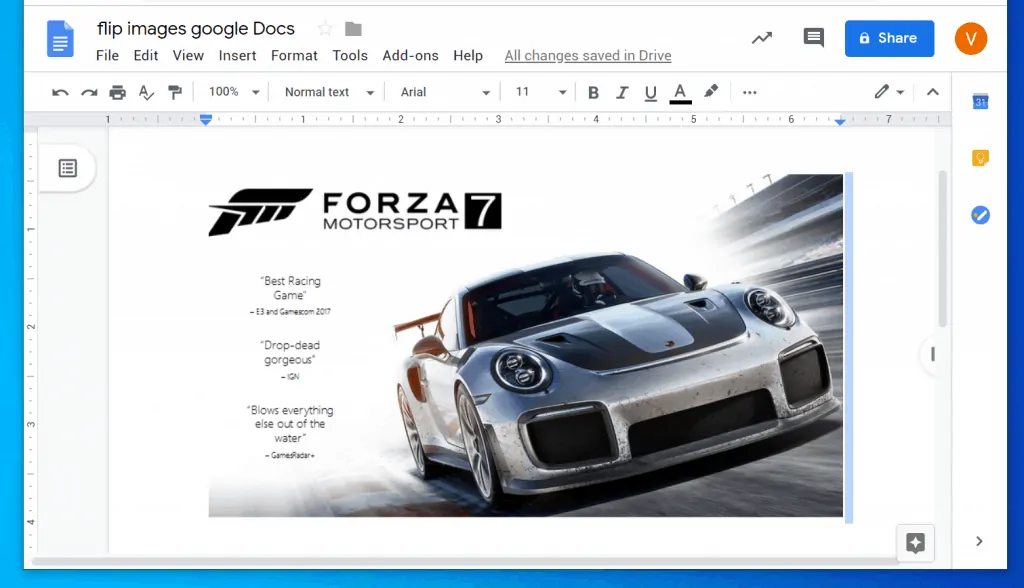This screenshot has height=588, width=1024.
Task: Click the horizontal scrollbar at bottom
Action: tap(466, 562)
